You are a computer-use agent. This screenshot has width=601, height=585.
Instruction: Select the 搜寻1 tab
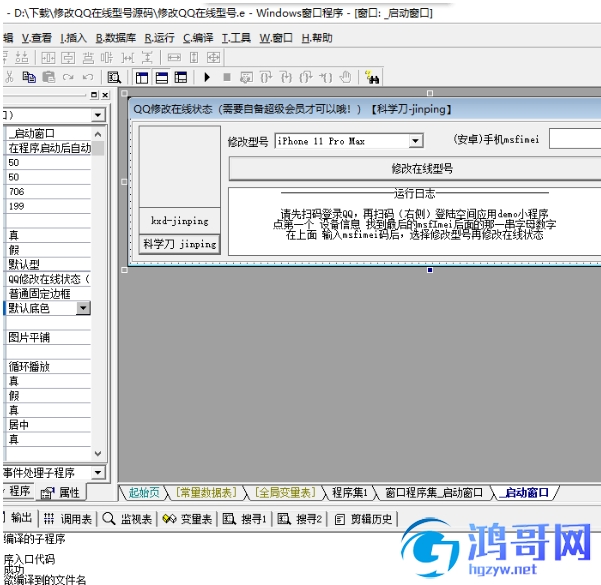(245, 519)
